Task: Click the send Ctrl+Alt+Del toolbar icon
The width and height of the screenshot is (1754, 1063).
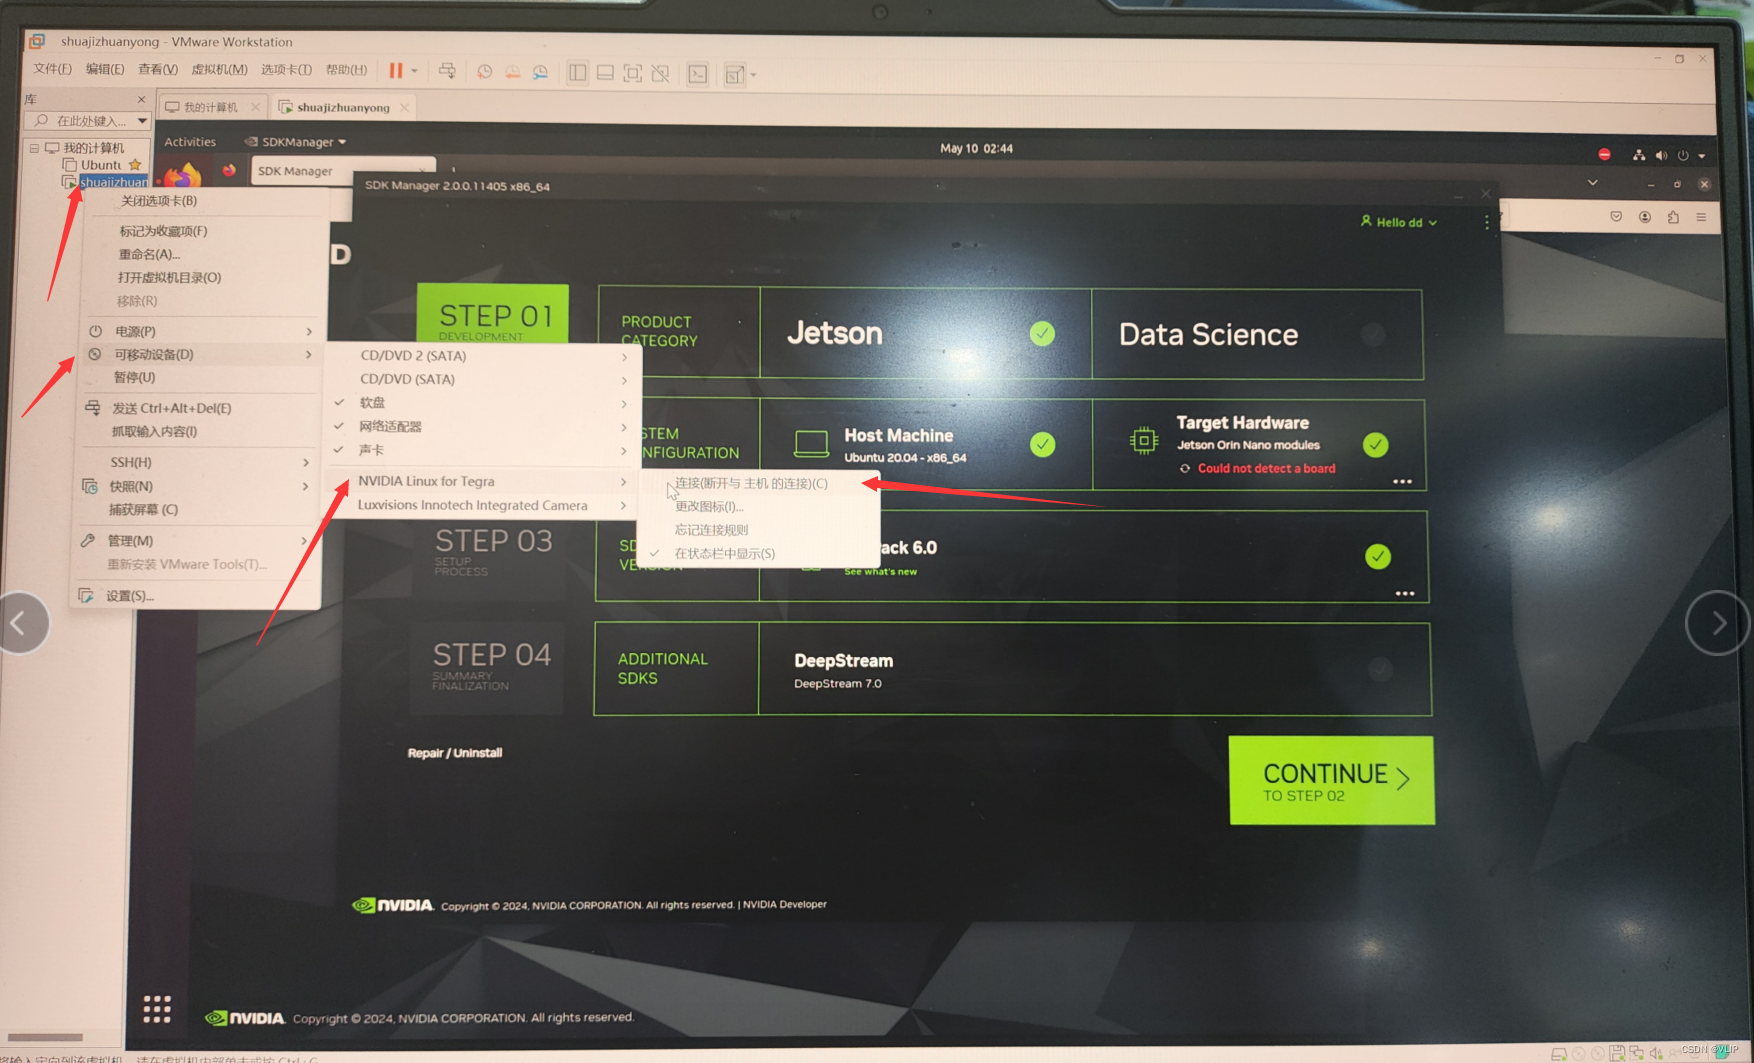Action: coord(447,71)
